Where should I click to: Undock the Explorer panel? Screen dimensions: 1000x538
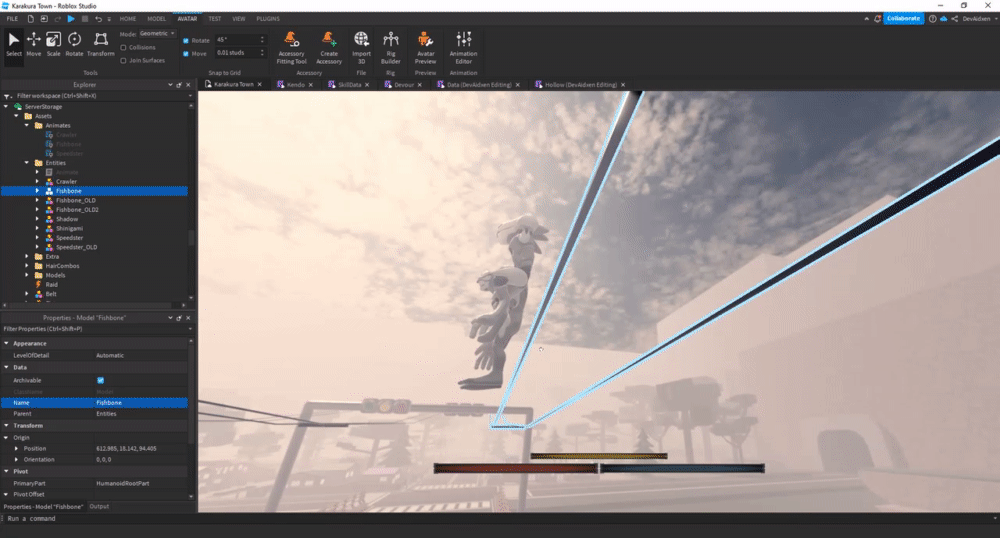pos(179,85)
